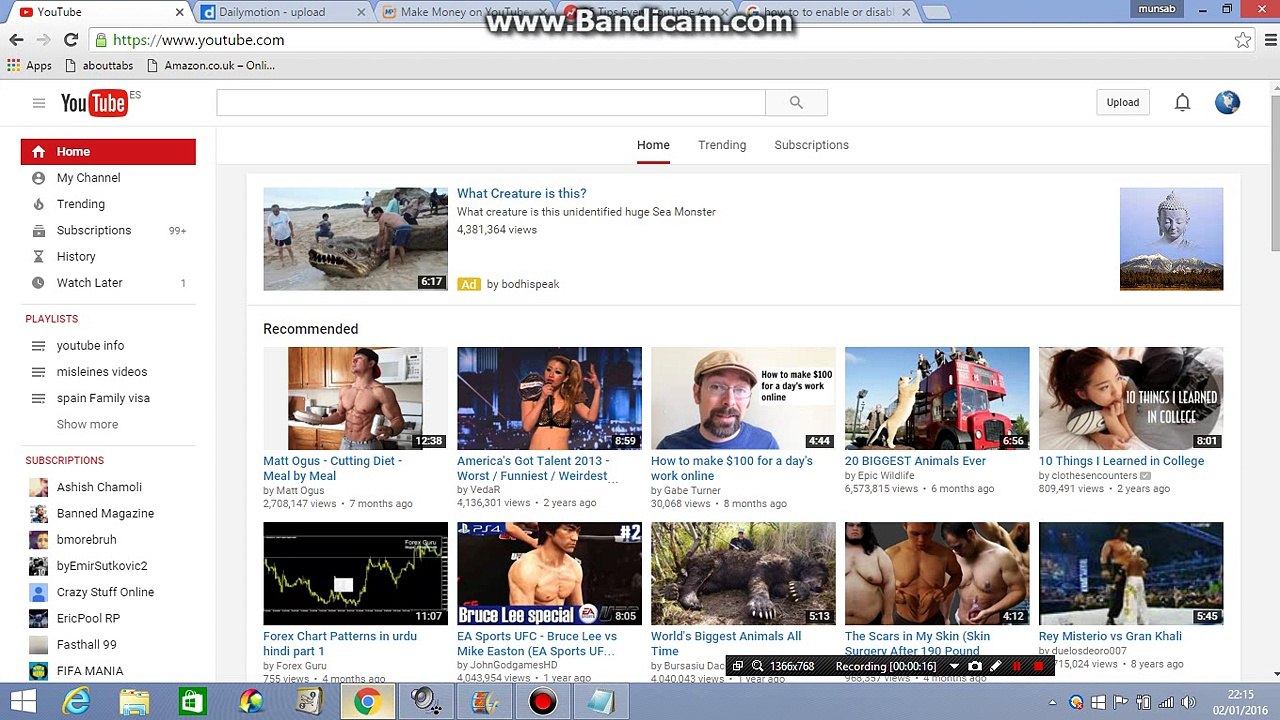The image size is (1280, 720).
Task: Open the Bandicam red record taskbar icon
Action: pos(542,702)
